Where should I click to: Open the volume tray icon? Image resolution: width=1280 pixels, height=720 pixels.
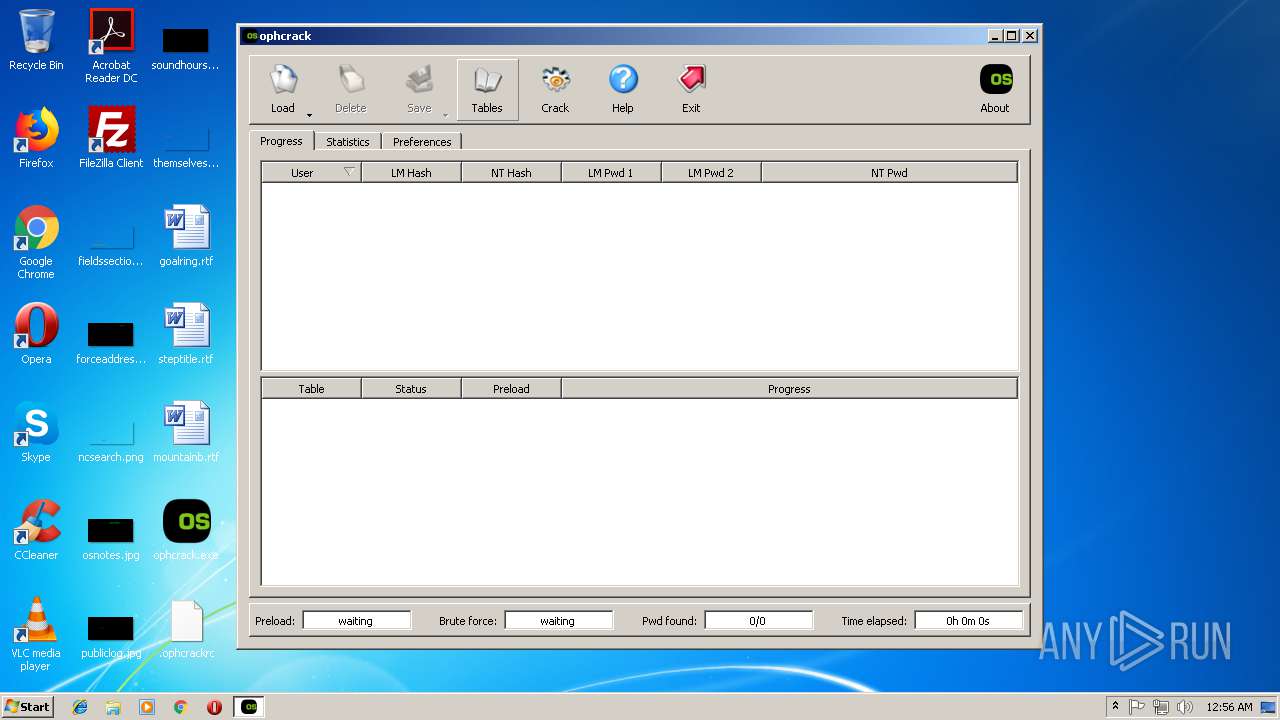point(1185,707)
